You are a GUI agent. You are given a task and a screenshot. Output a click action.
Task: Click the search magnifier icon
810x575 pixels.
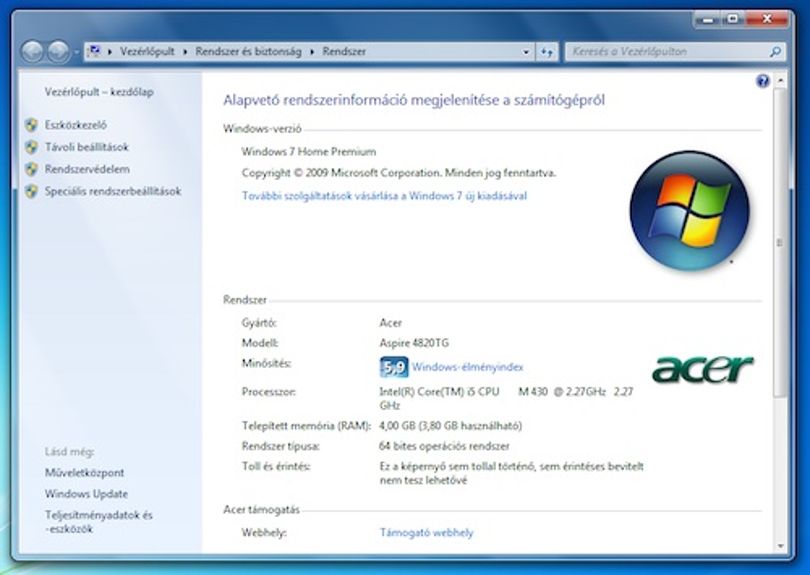(775, 52)
